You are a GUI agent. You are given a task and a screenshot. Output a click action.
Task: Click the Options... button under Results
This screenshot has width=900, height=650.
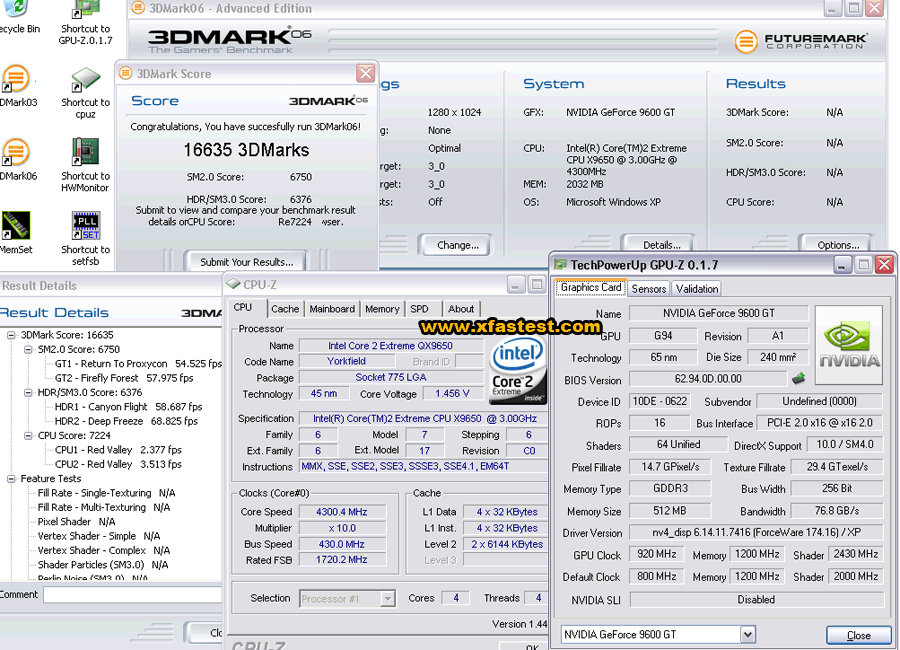tap(838, 245)
